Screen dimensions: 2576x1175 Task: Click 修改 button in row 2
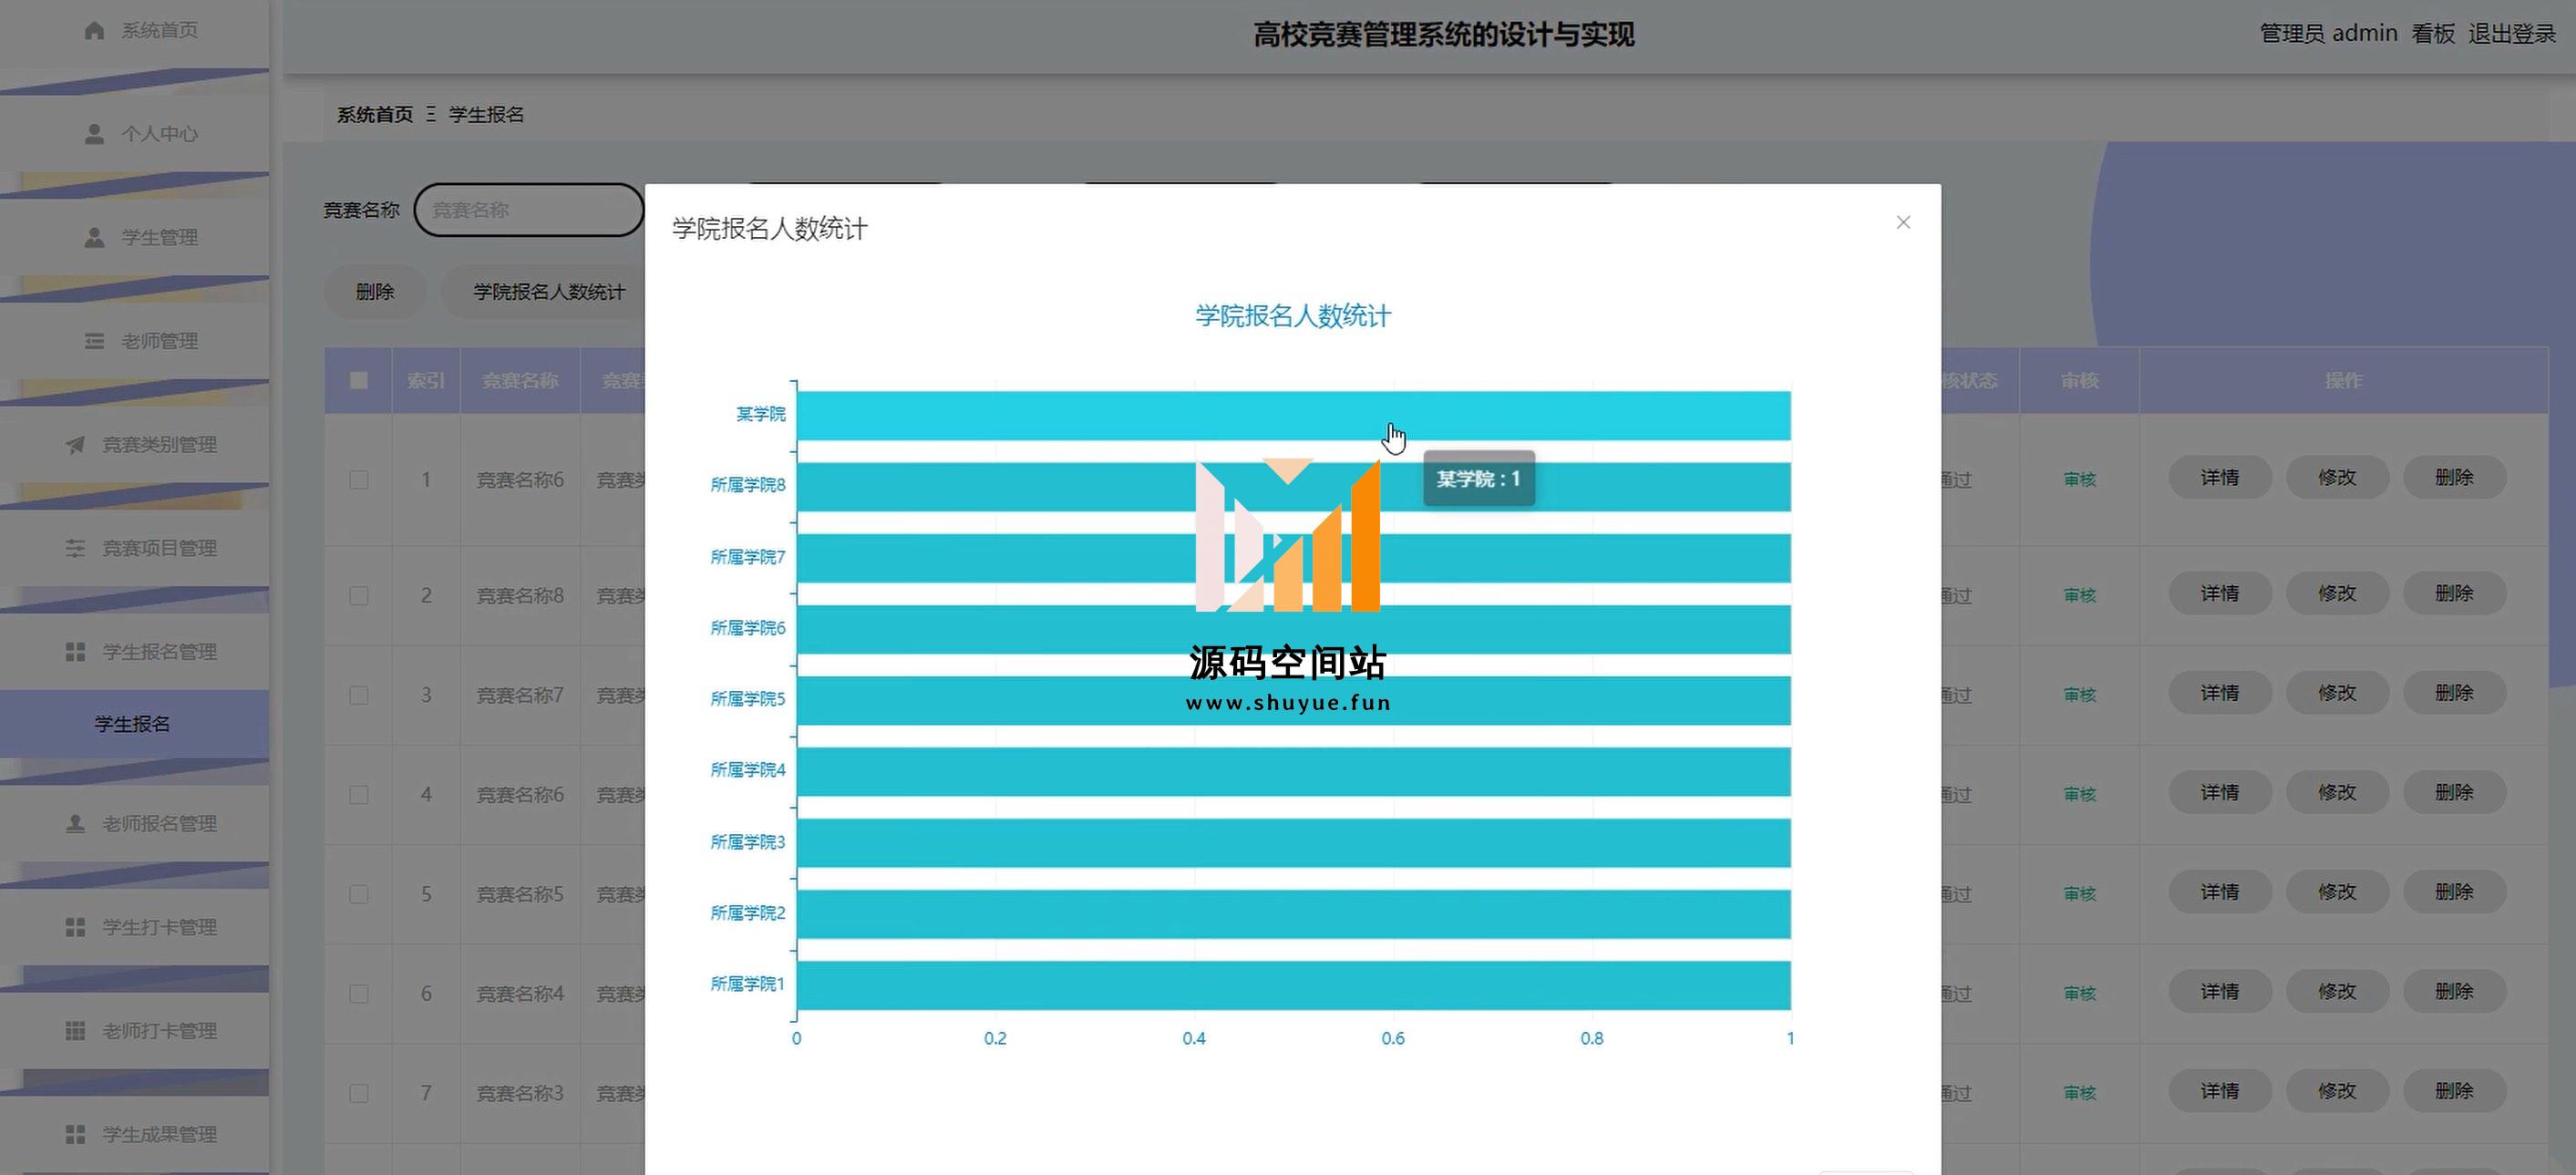2337,594
